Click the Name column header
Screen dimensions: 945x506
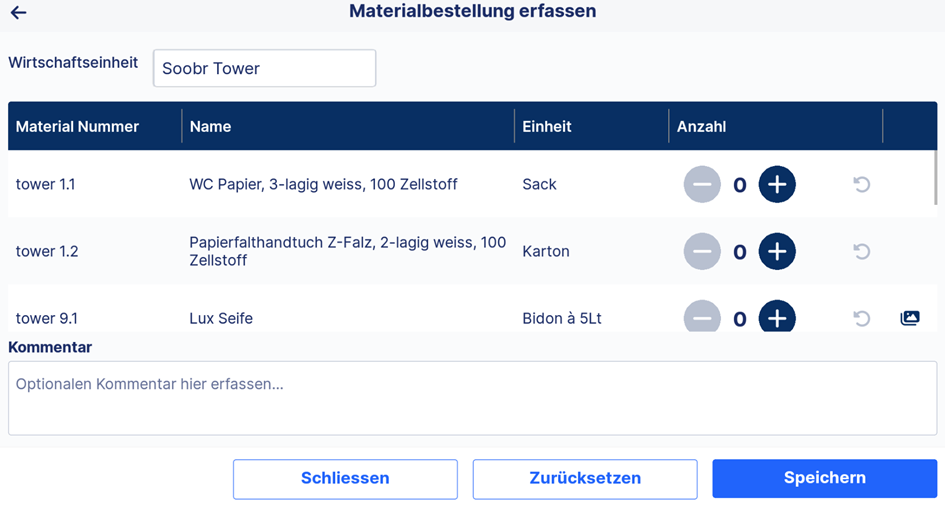coord(210,126)
